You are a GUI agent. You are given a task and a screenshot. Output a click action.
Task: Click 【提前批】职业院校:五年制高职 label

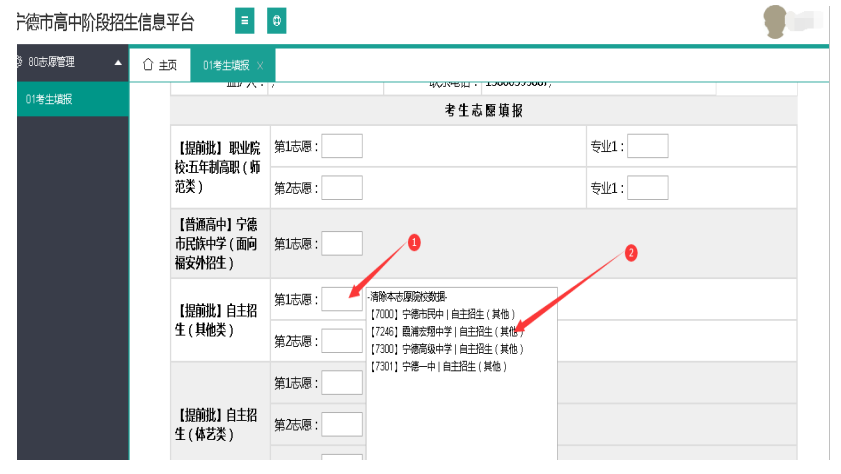(217, 167)
